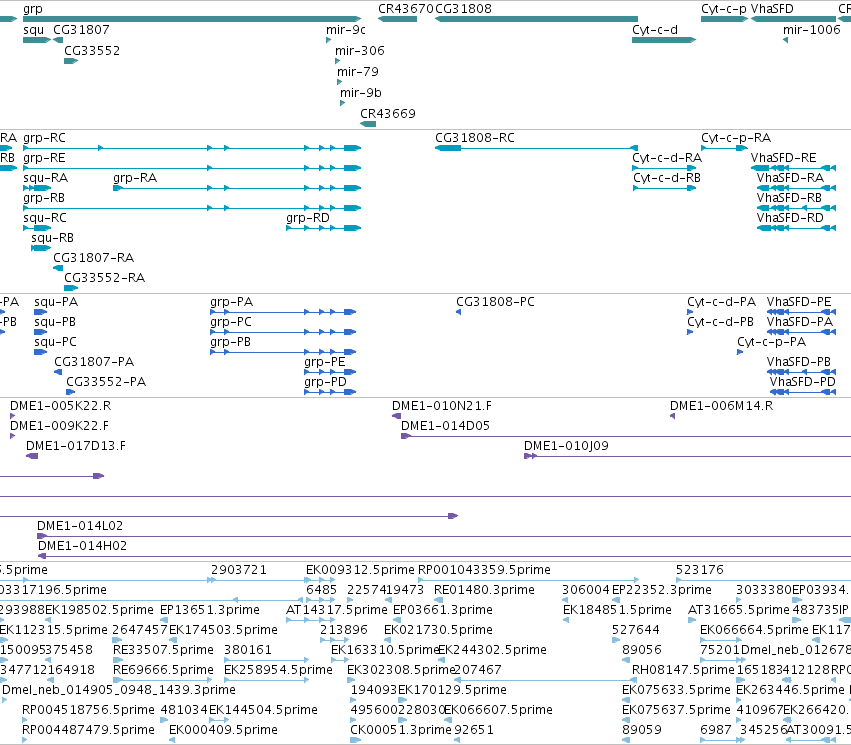The width and height of the screenshot is (851, 745).
Task: Click the grp-RA transcript label
Action: click(135, 178)
